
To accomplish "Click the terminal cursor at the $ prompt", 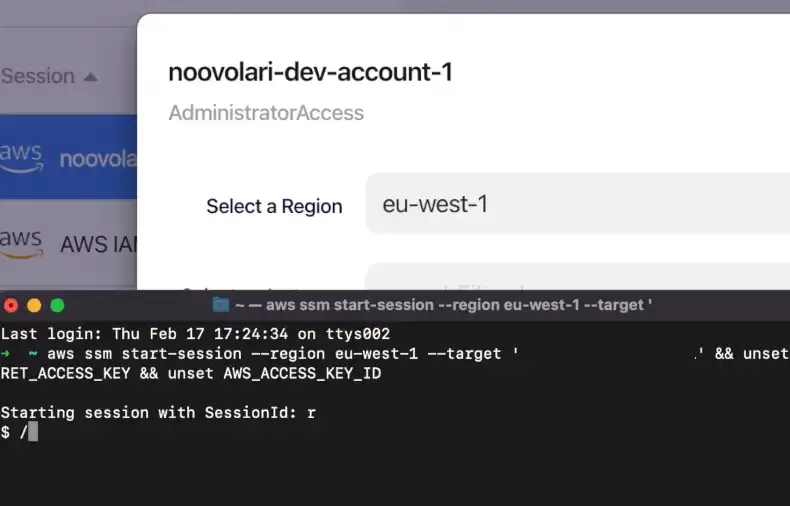I will (32, 432).
